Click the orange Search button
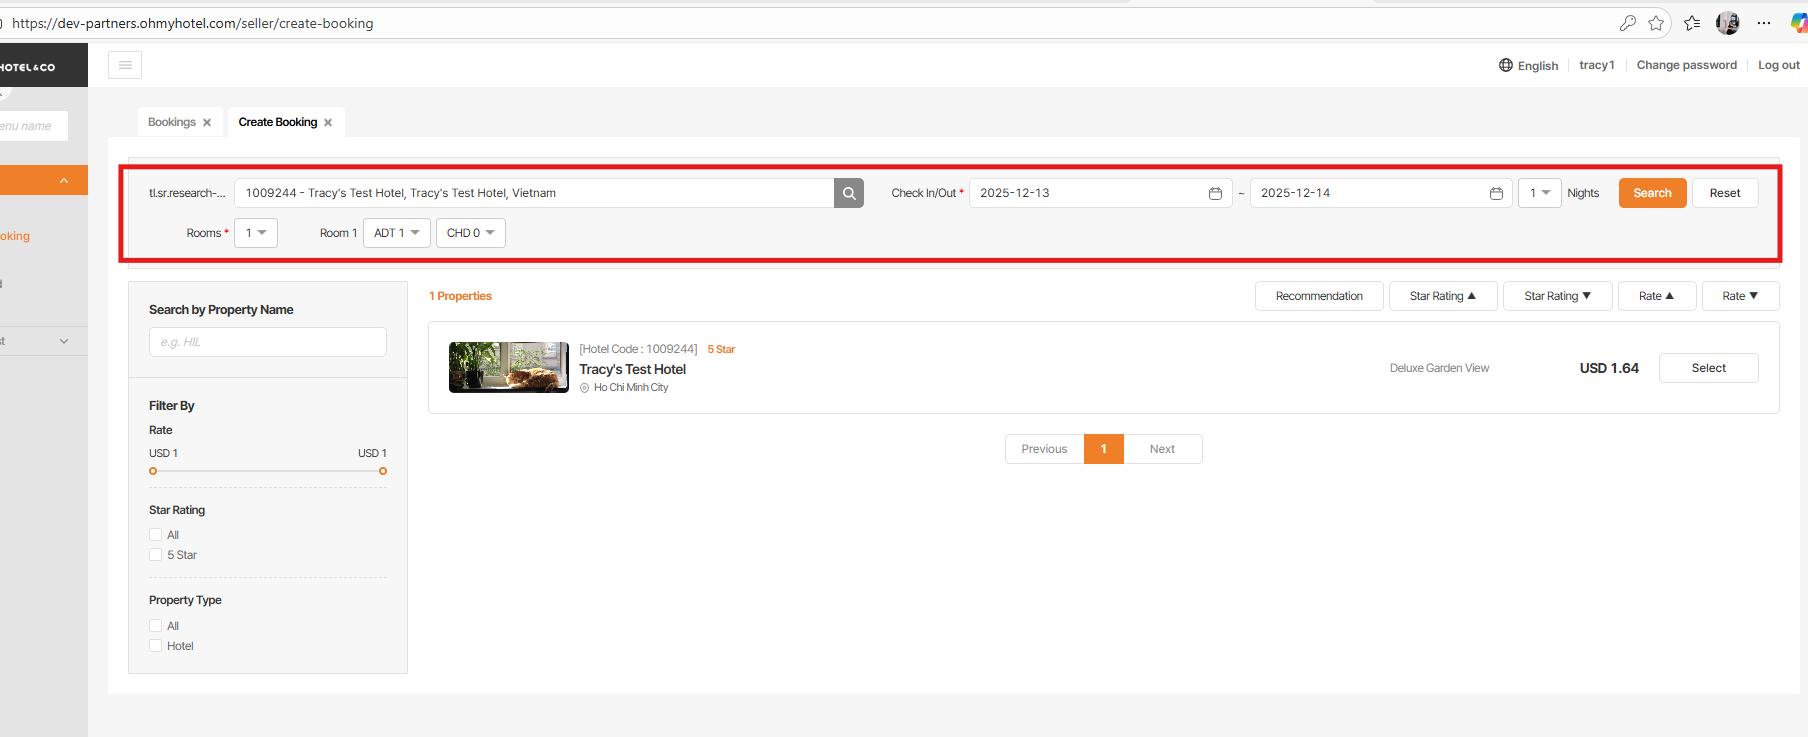Image resolution: width=1808 pixels, height=737 pixels. tap(1653, 193)
